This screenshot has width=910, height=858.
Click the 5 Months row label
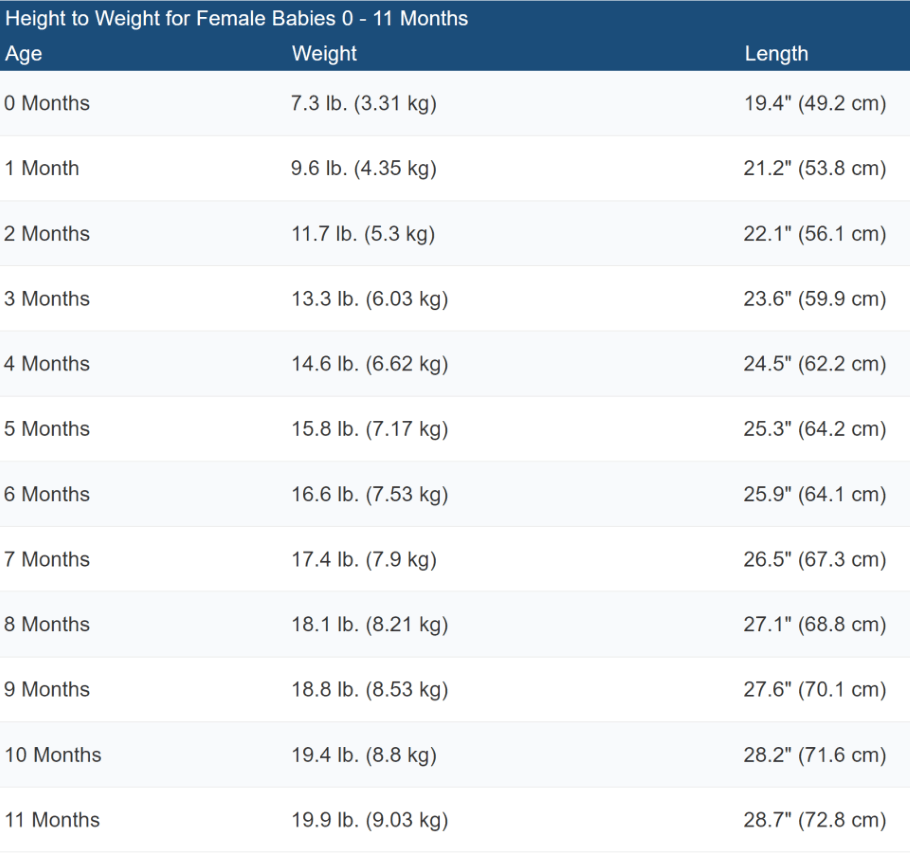[x=47, y=428]
